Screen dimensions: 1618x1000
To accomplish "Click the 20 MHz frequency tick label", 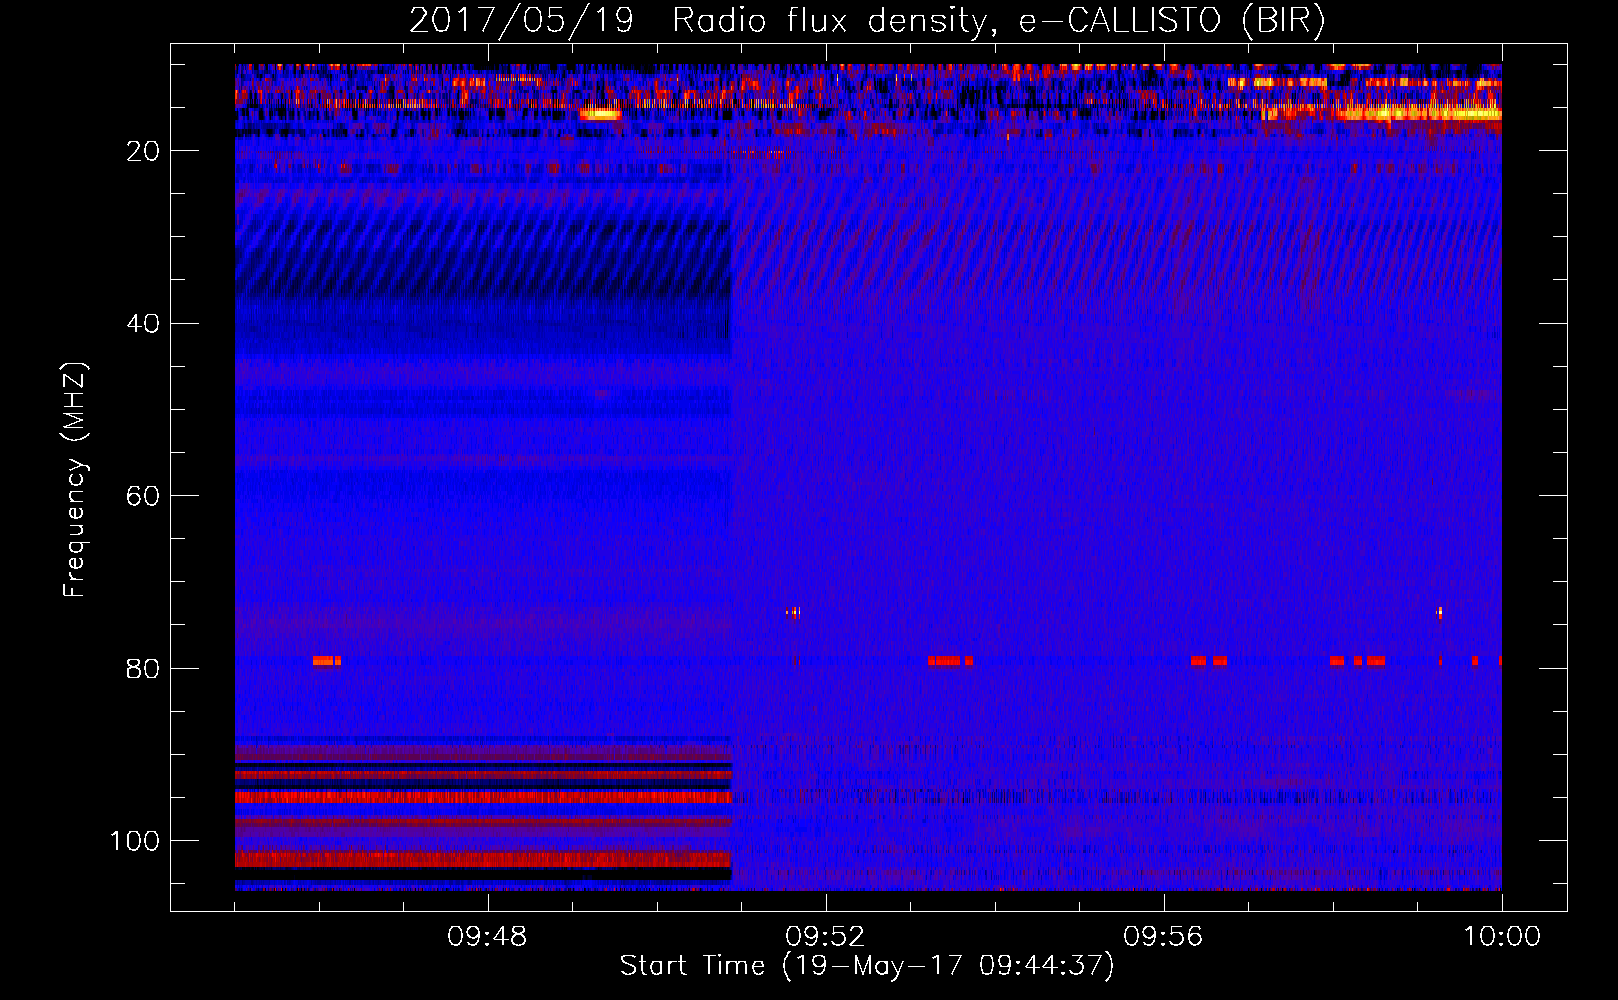I will coord(144,151).
